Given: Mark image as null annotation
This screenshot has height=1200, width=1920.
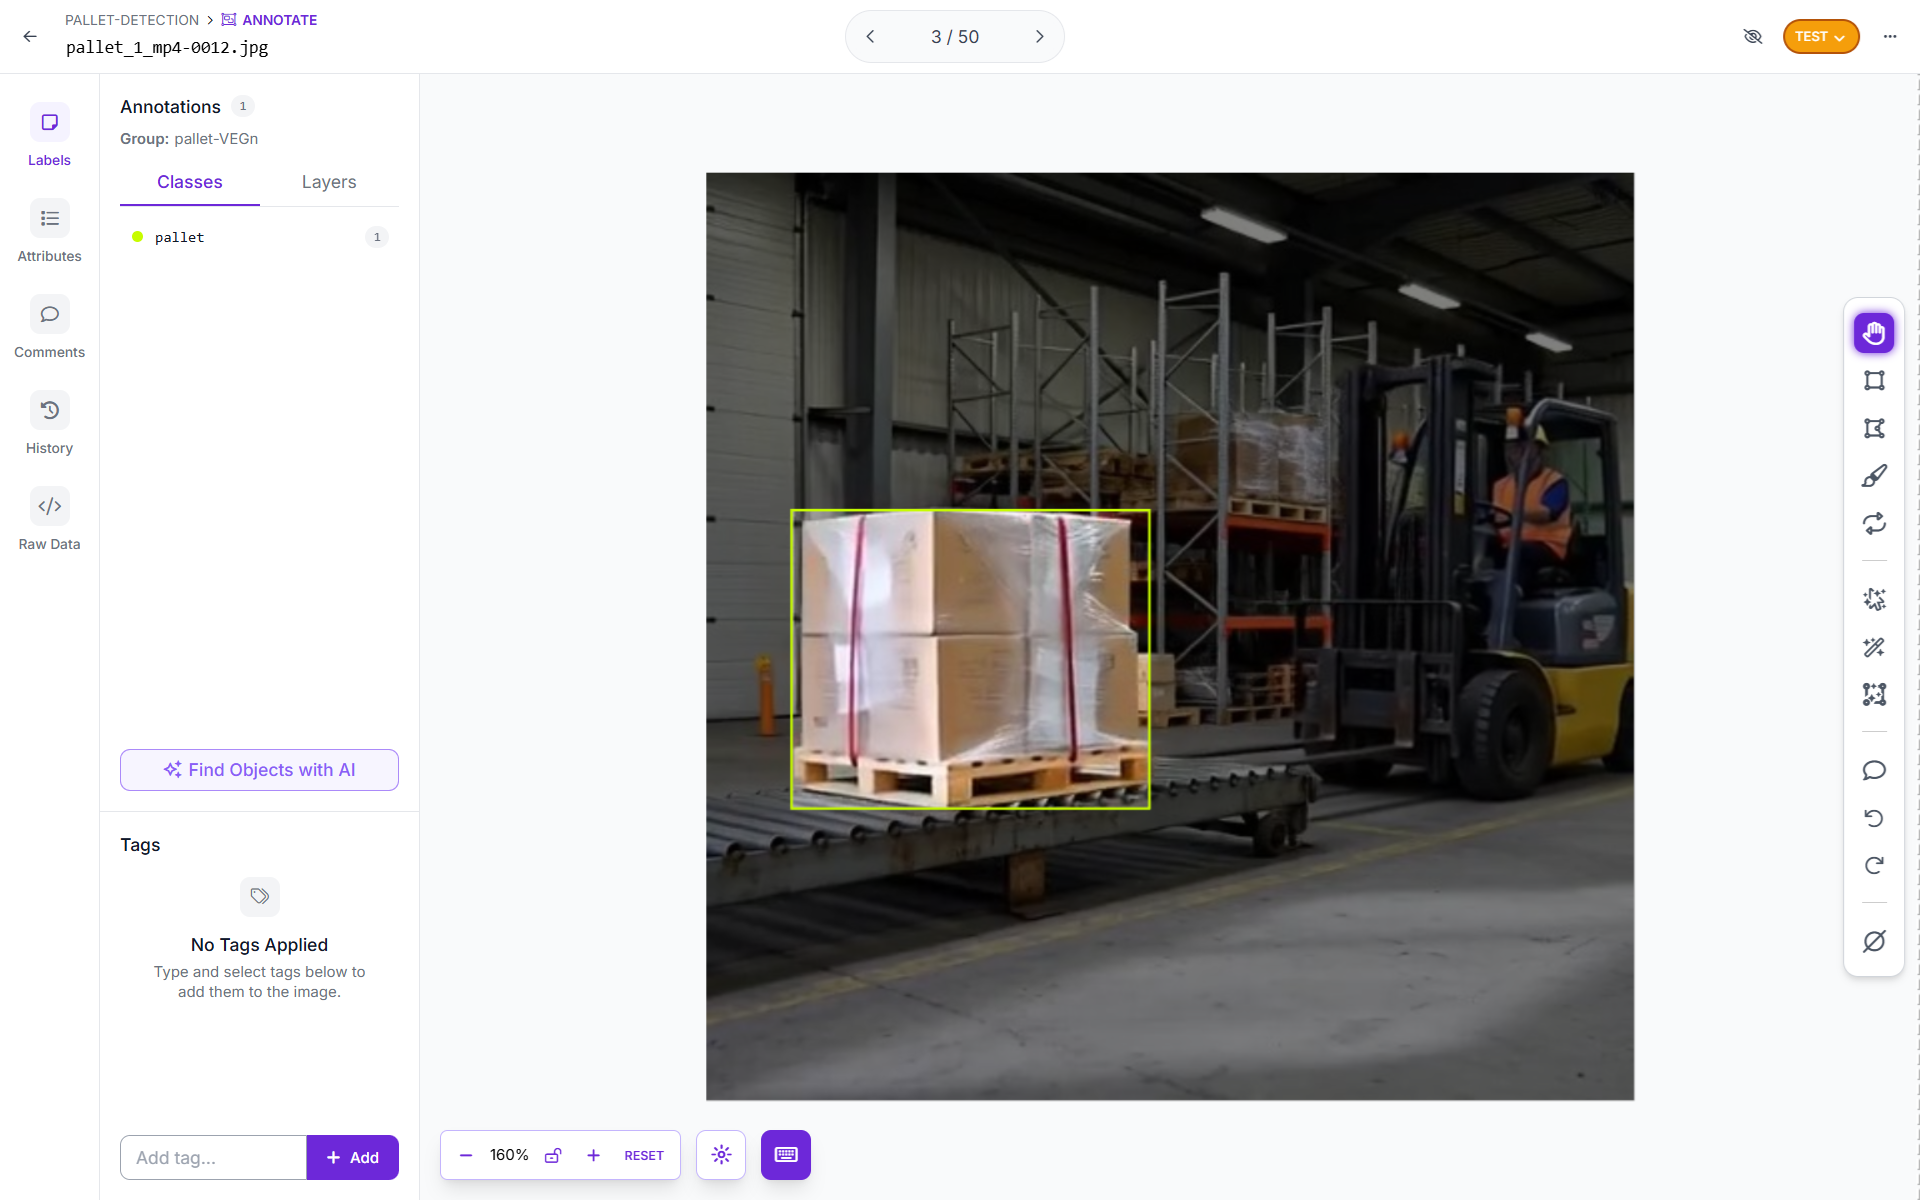Looking at the screenshot, I should (x=1874, y=941).
